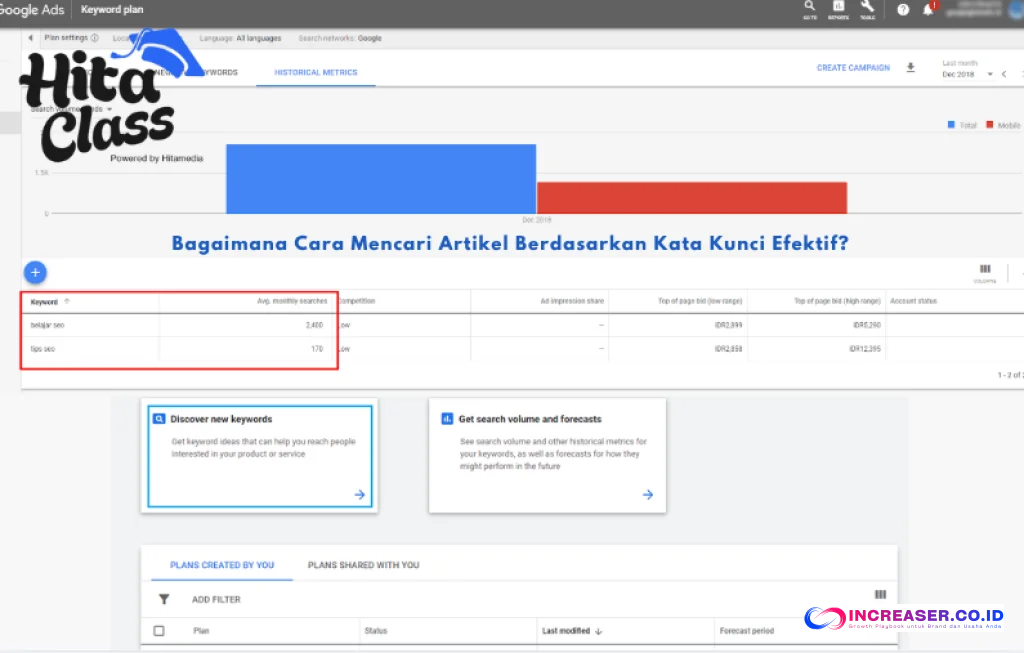Collapse Plan settings with the back arrow
The image size is (1024, 653).
click(x=30, y=38)
